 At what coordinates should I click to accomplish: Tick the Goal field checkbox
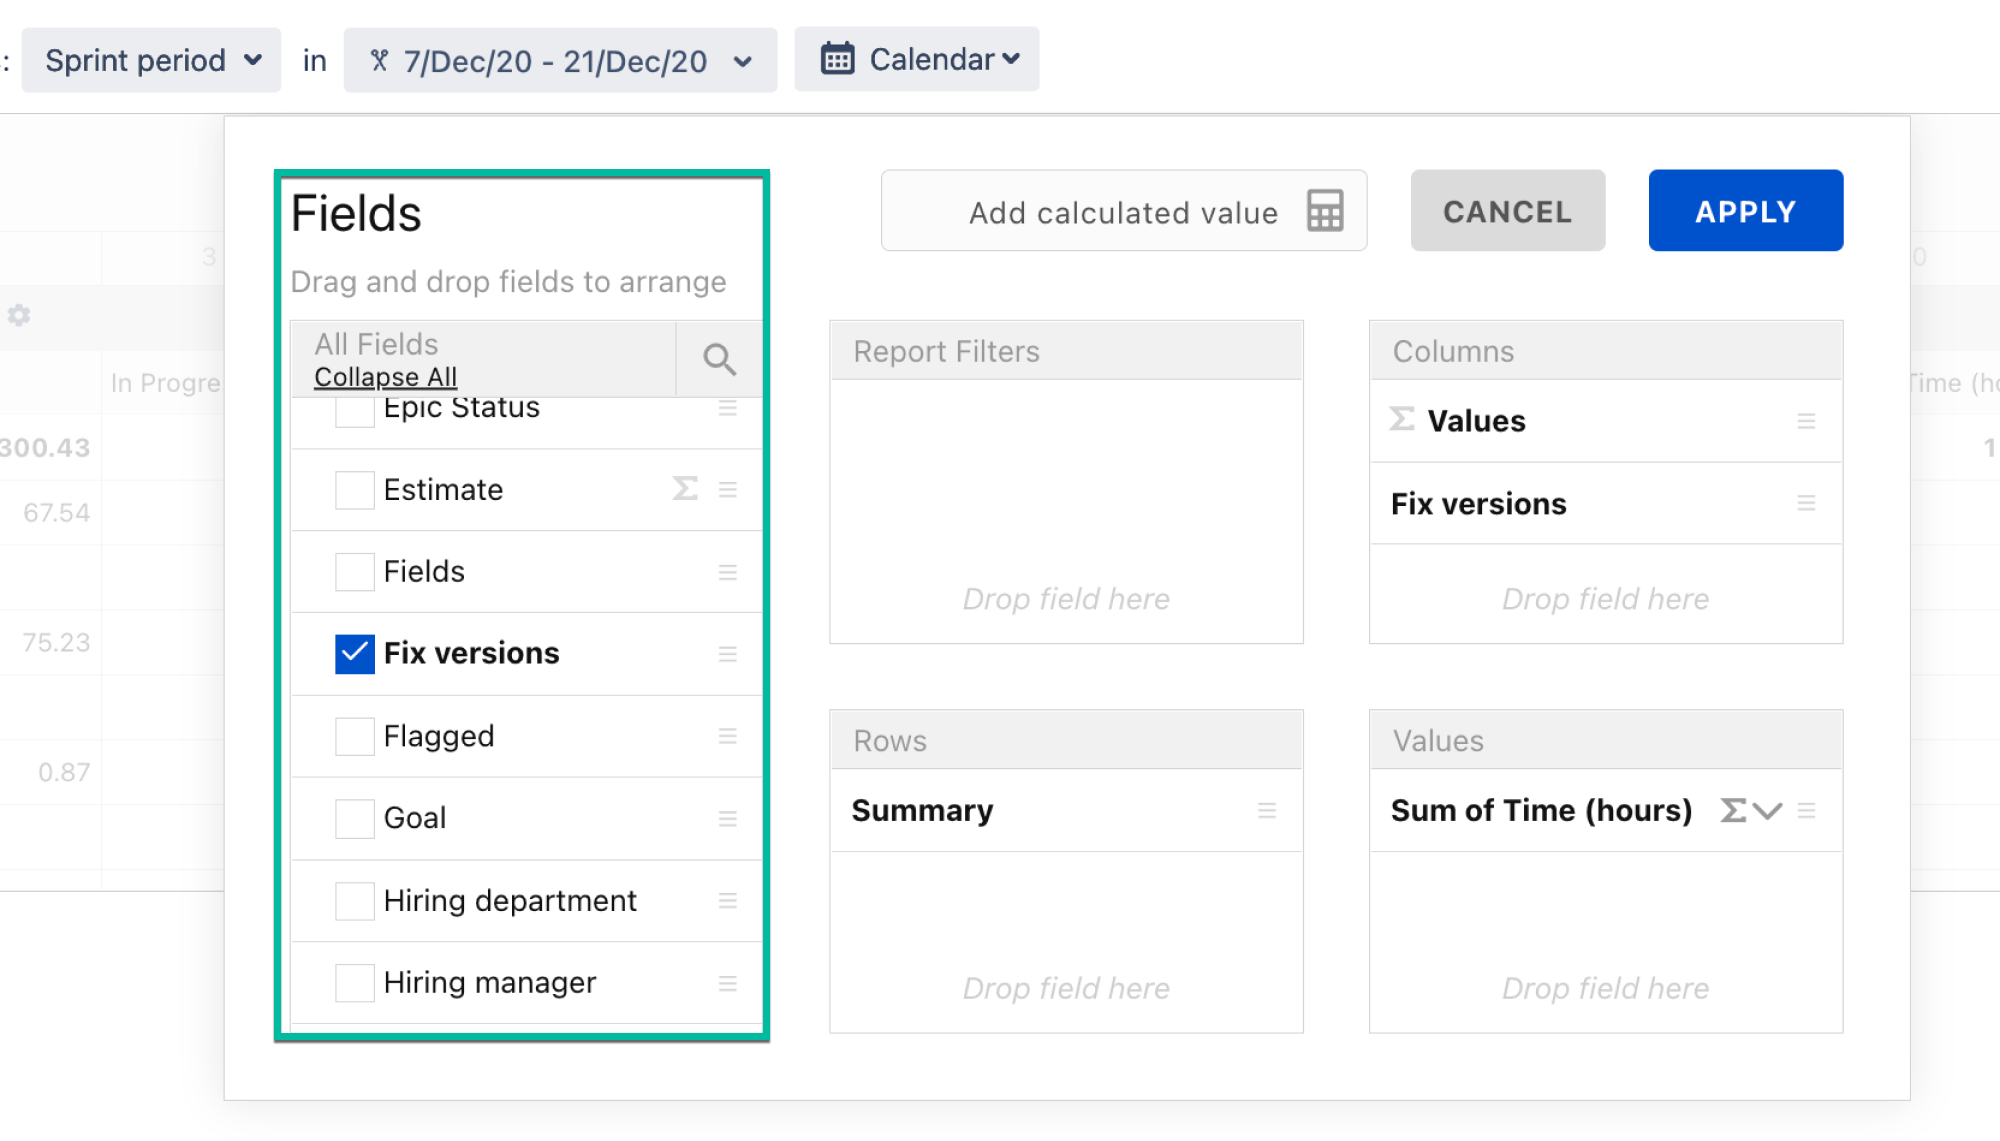click(355, 818)
